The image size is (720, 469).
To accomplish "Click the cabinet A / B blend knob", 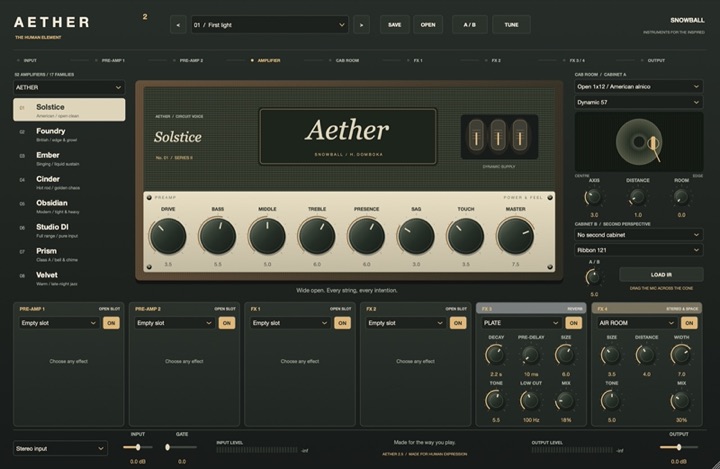I will 594,277.
